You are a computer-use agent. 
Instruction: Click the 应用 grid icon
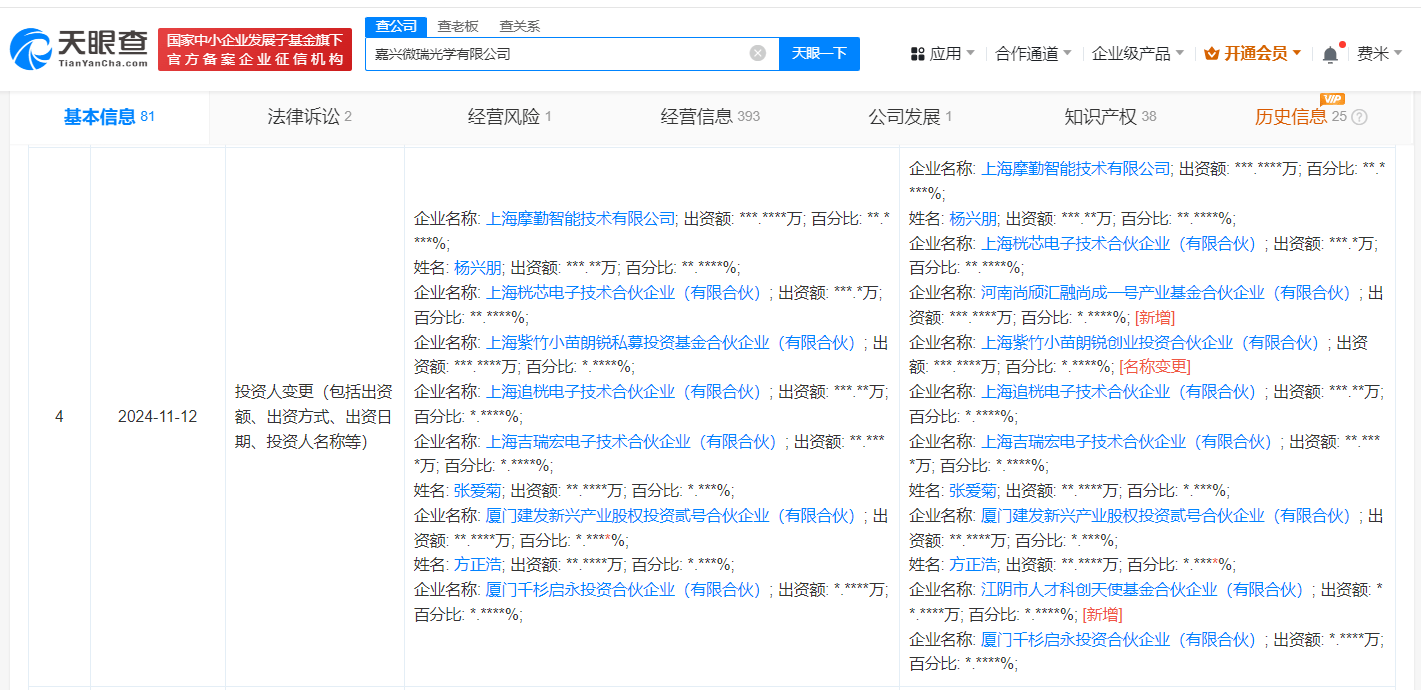(917, 54)
